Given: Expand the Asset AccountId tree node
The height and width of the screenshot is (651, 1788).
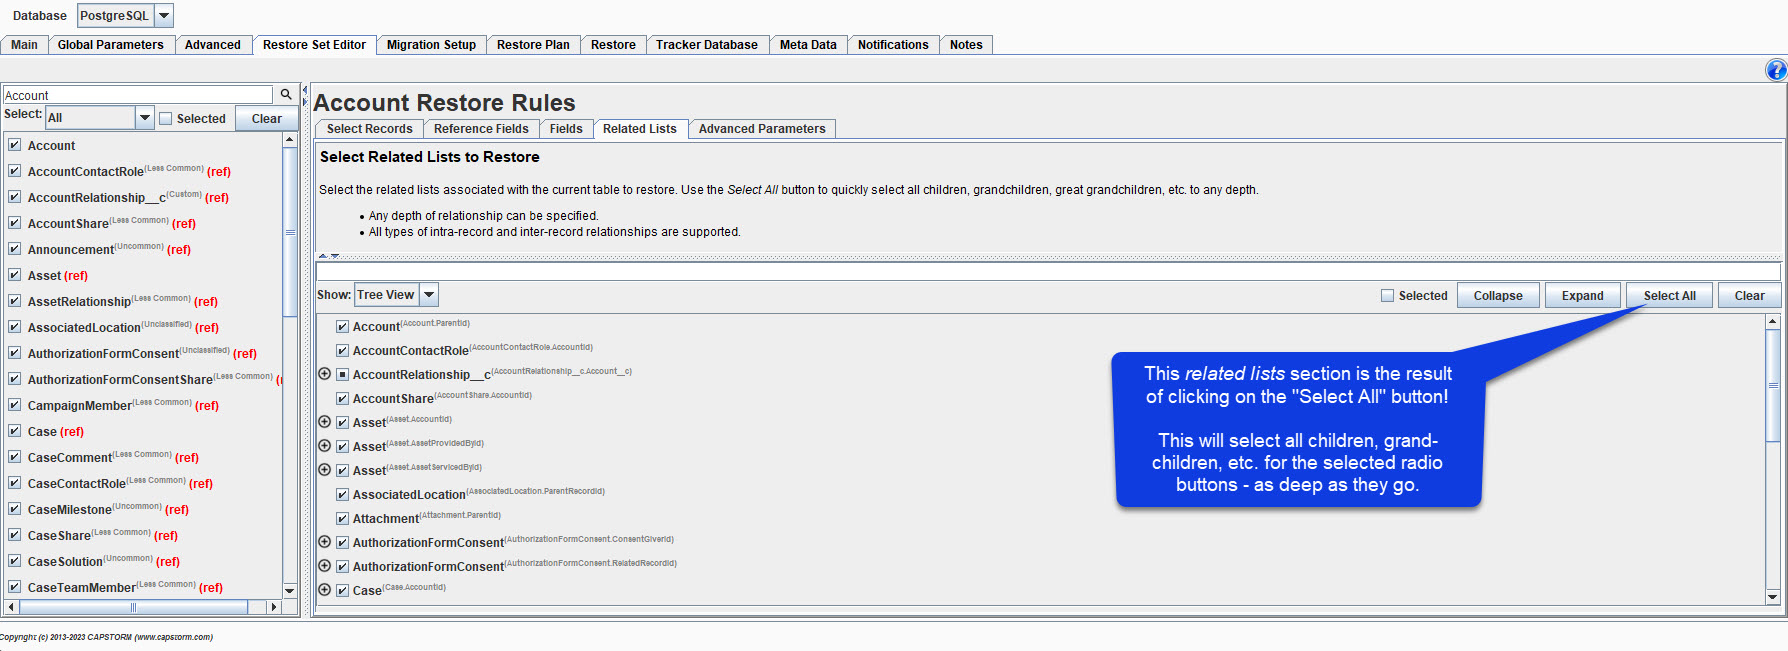Looking at the screenshot, I should point(324,422).
